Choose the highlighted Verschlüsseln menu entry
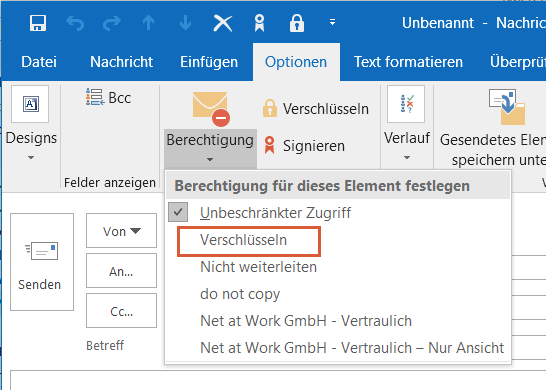 click(249, 241)
